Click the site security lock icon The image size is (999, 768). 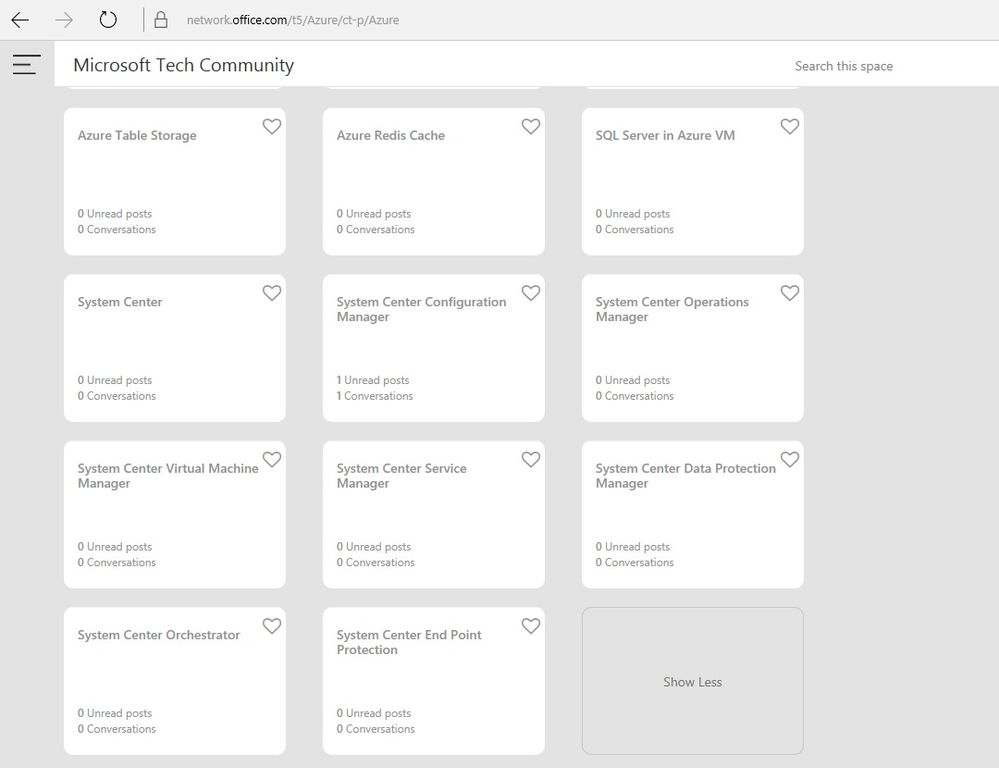(x=160, y=20)
